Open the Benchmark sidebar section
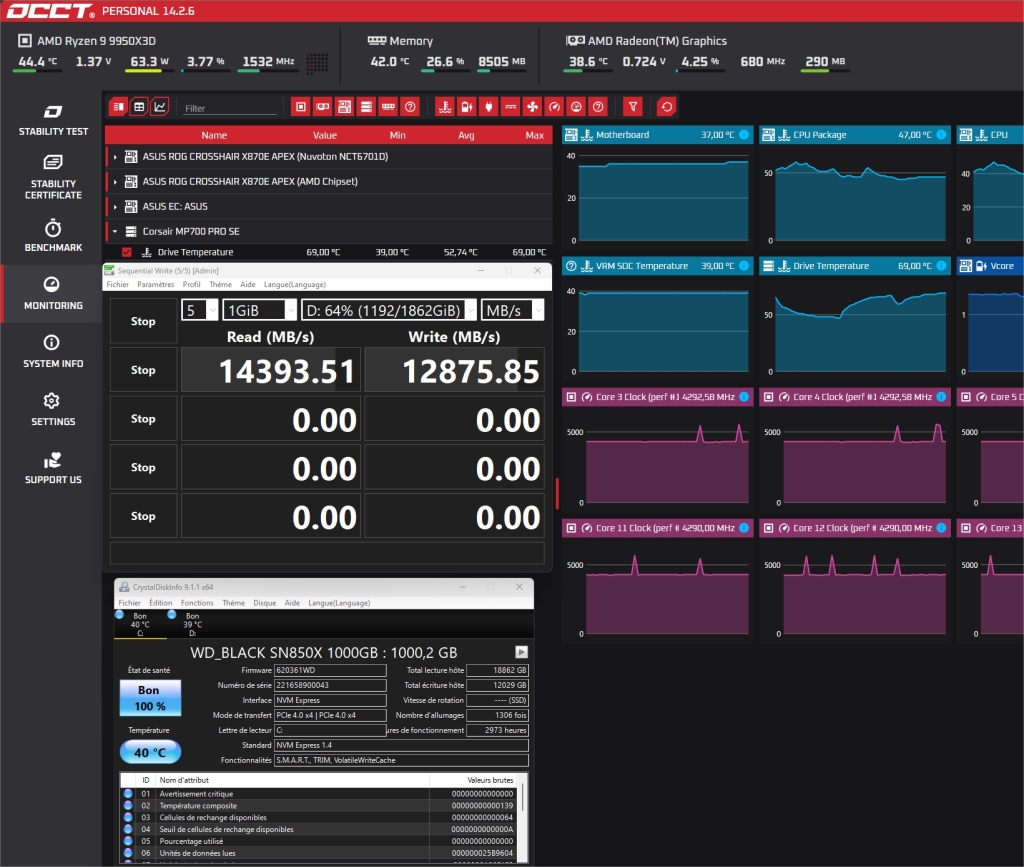The width and height of the screenshot is (1024, 867). coord(53,236)
